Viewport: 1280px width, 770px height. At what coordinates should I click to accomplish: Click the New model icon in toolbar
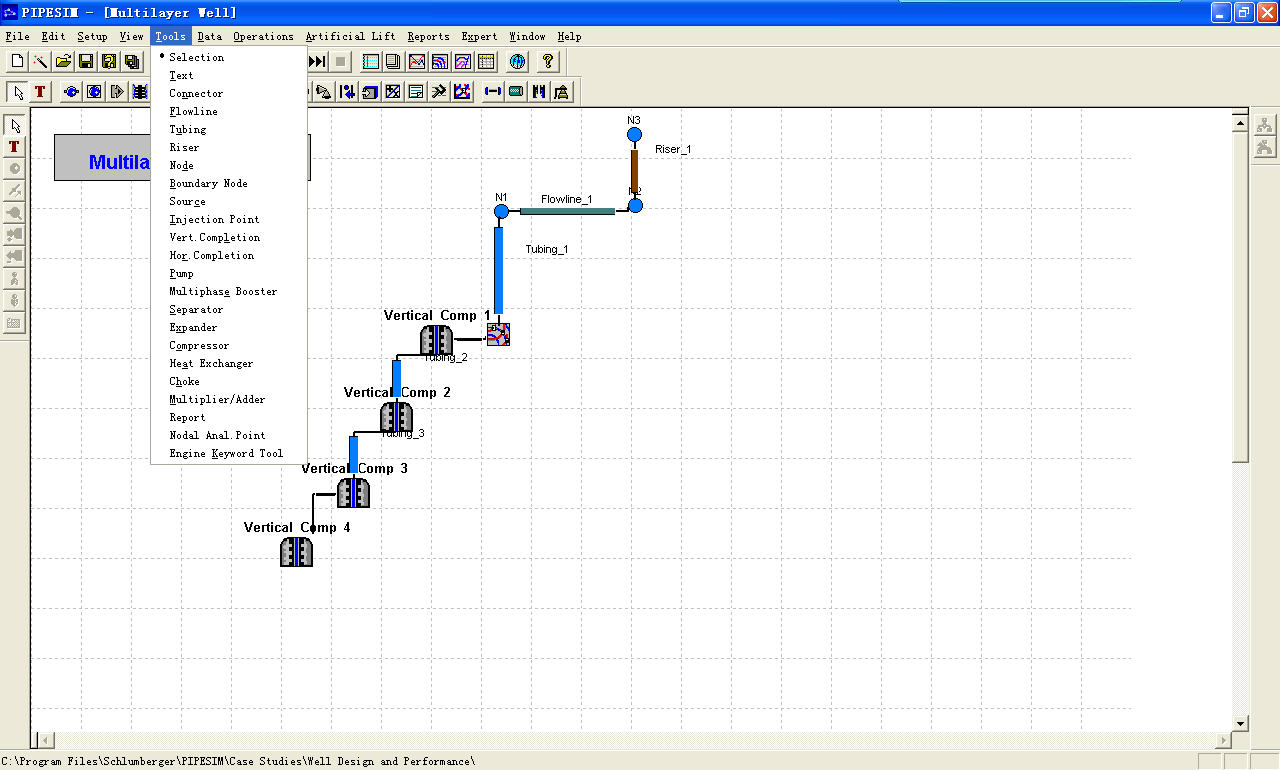17,62
